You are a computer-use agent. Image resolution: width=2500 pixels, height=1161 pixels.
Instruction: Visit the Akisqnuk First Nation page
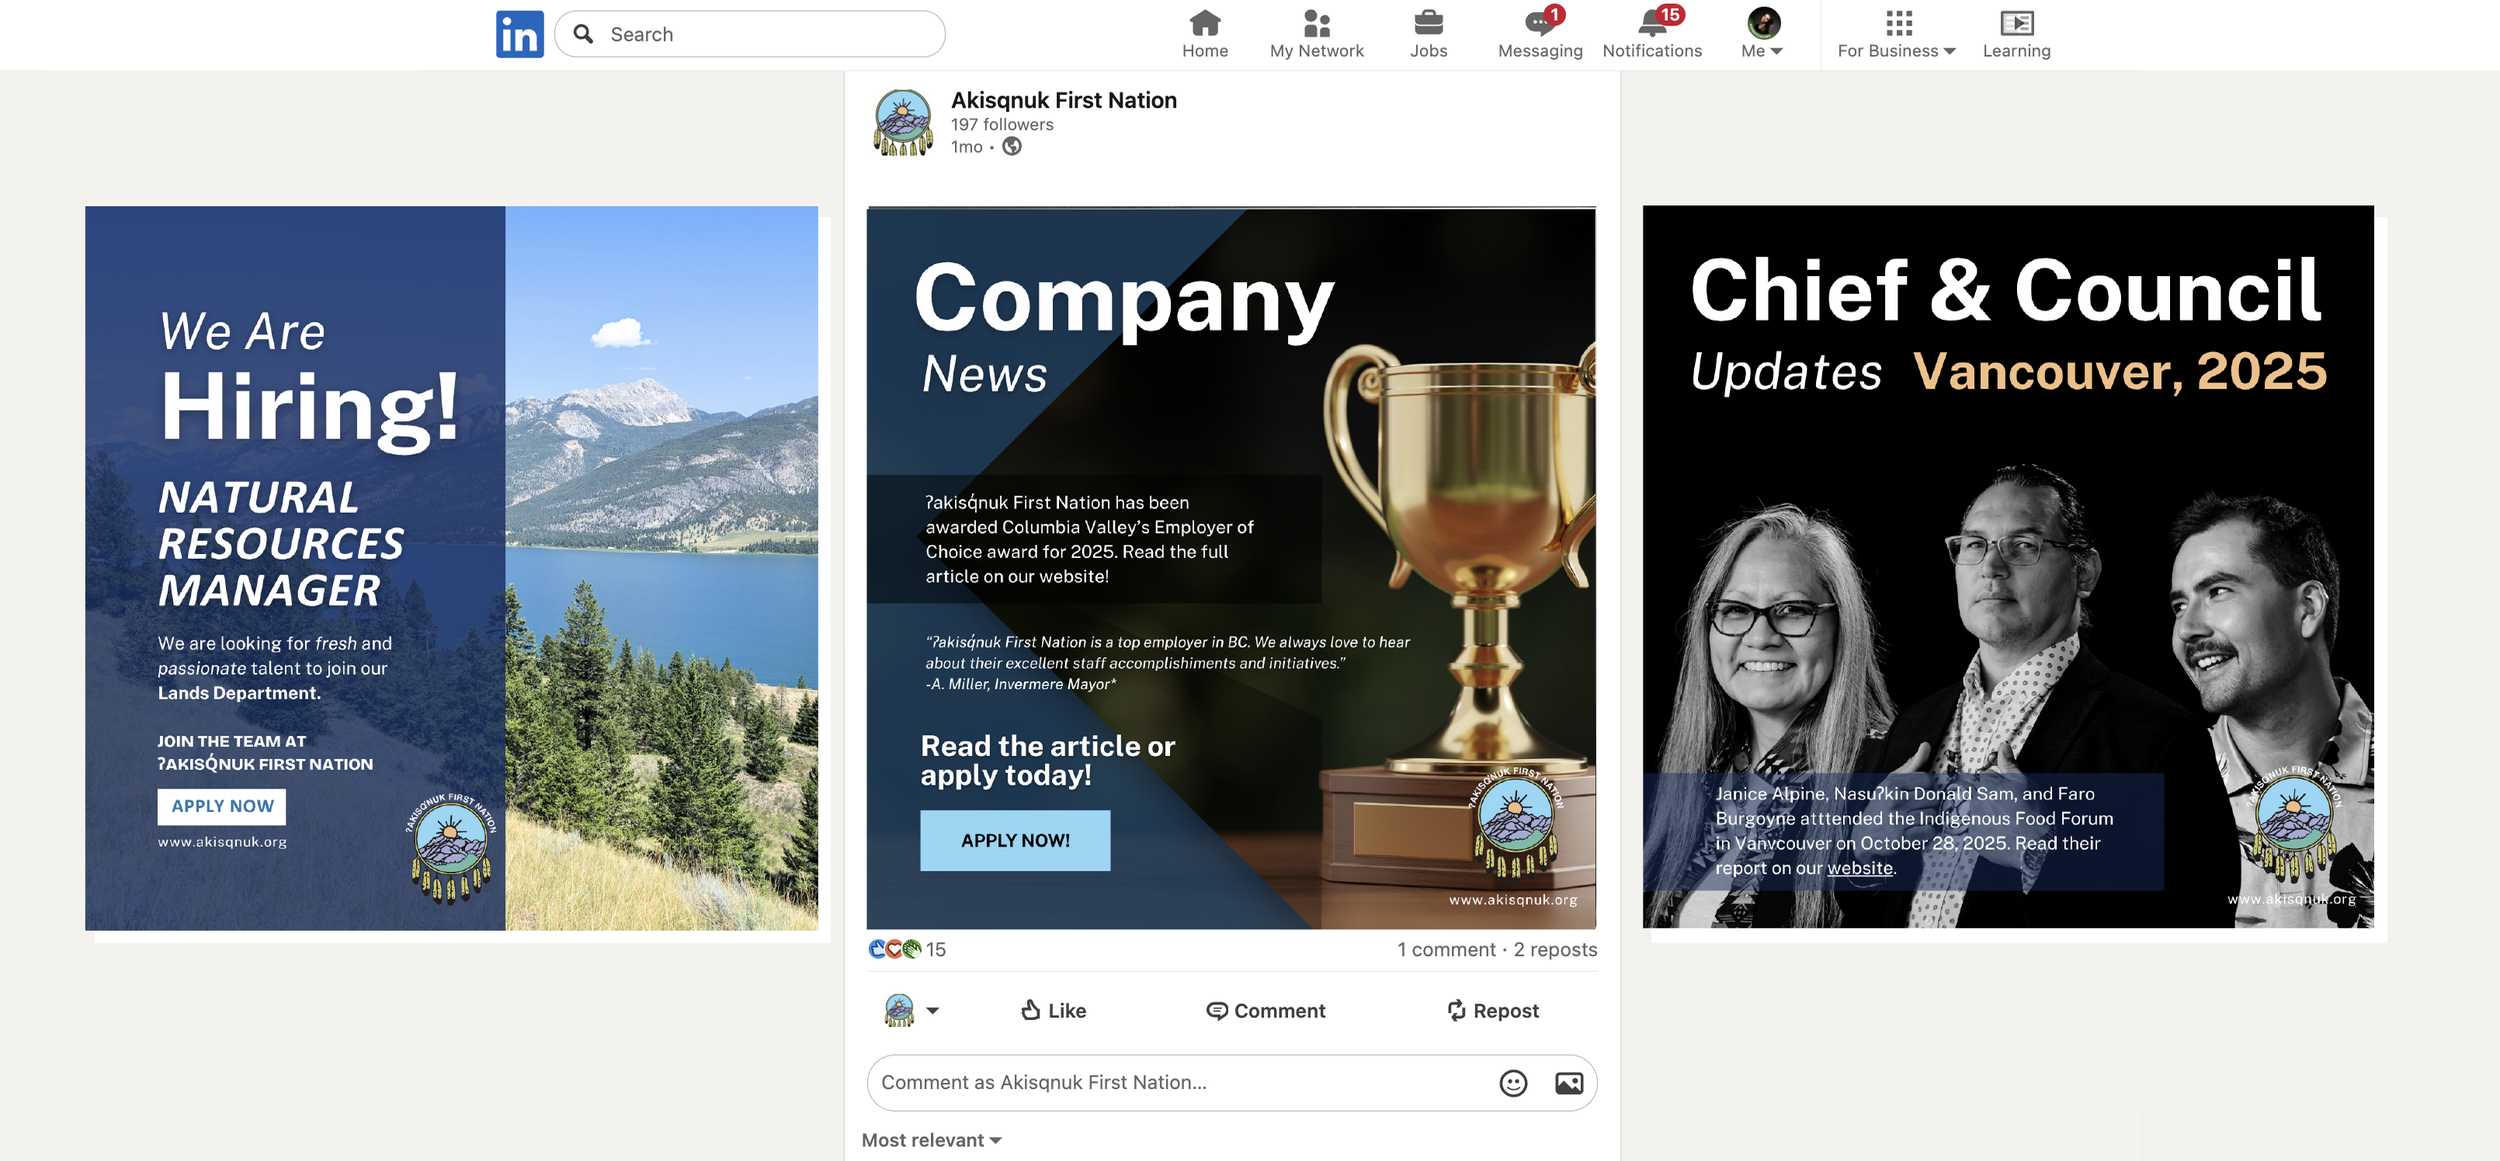(x=1063, y=100)
